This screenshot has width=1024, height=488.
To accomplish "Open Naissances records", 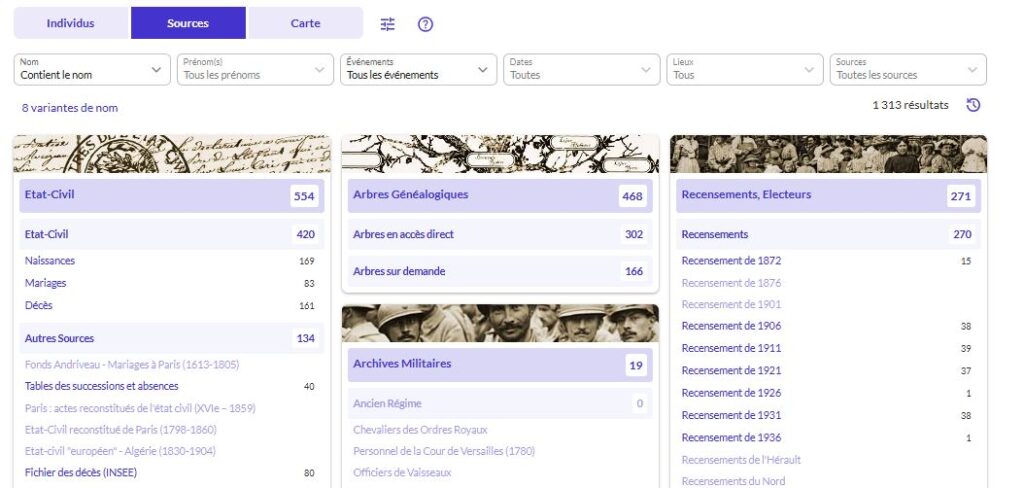I will (x=50, y=261).
